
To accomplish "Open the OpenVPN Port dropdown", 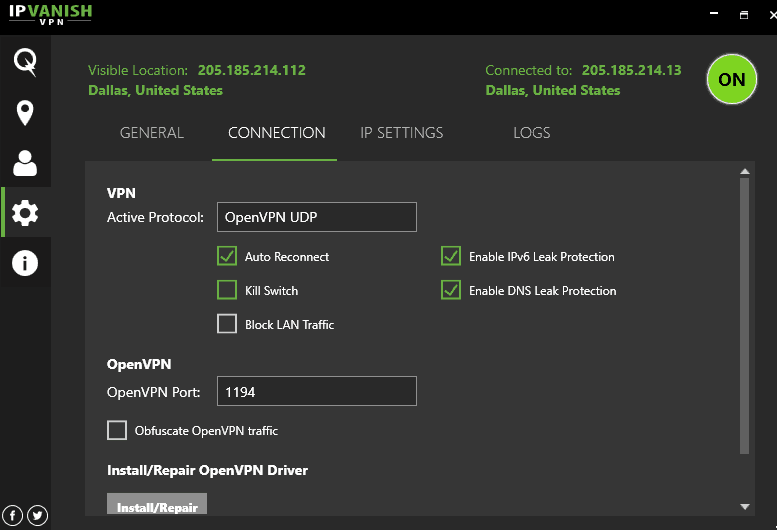I will [317, 391].
